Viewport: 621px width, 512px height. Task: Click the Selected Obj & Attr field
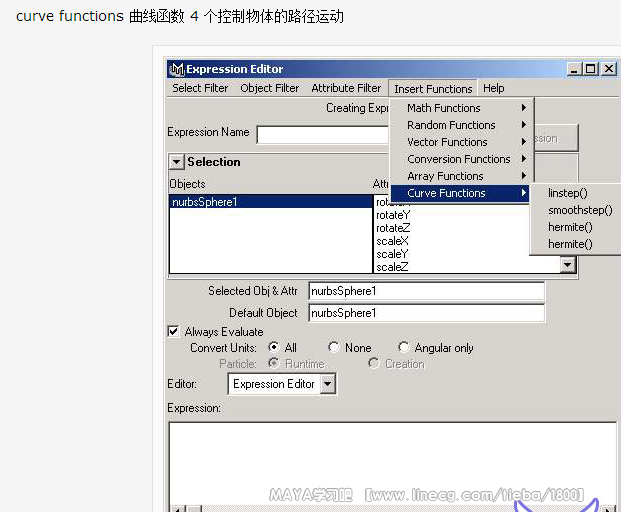pos(427,291)
